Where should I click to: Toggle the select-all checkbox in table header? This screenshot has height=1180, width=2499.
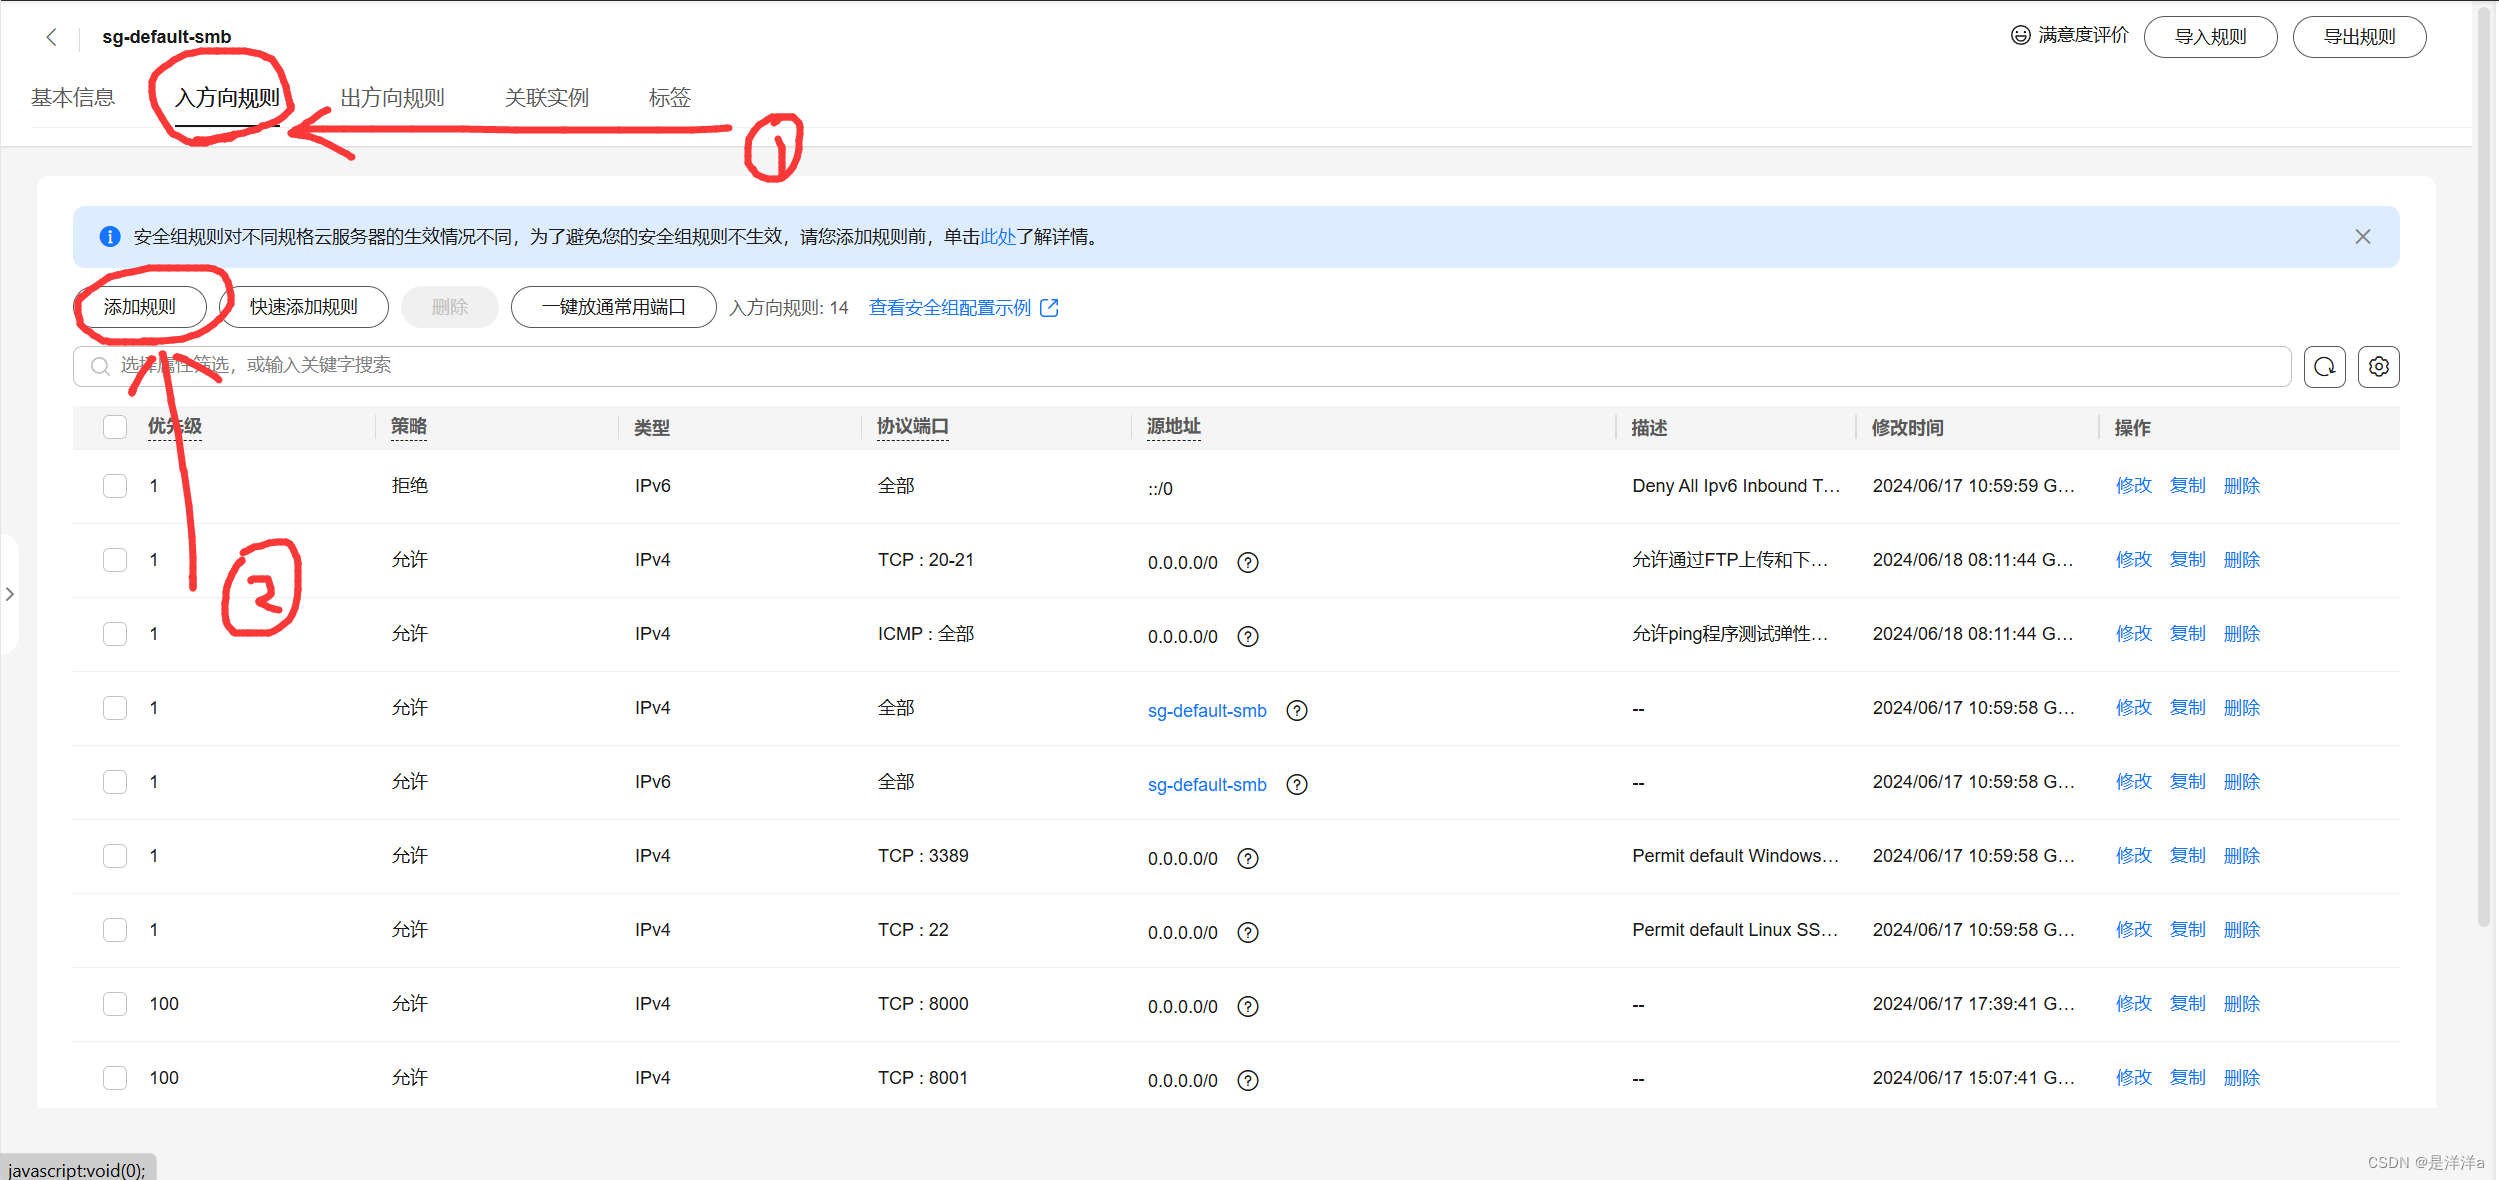pyautogui.click(x=115, y=427)
